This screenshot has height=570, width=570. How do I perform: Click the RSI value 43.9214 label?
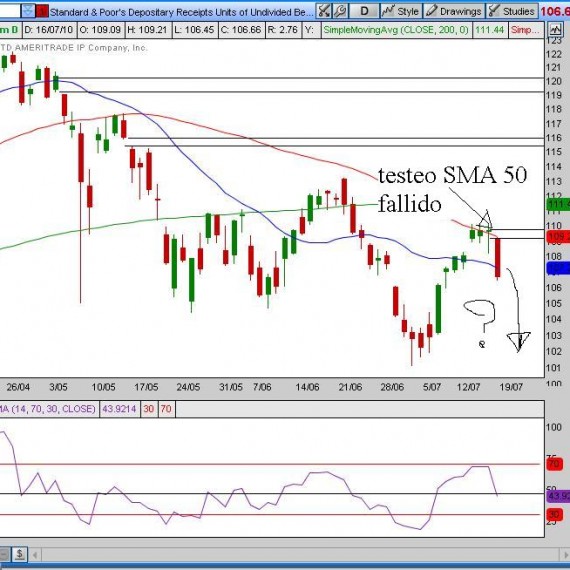click(119, 409)
